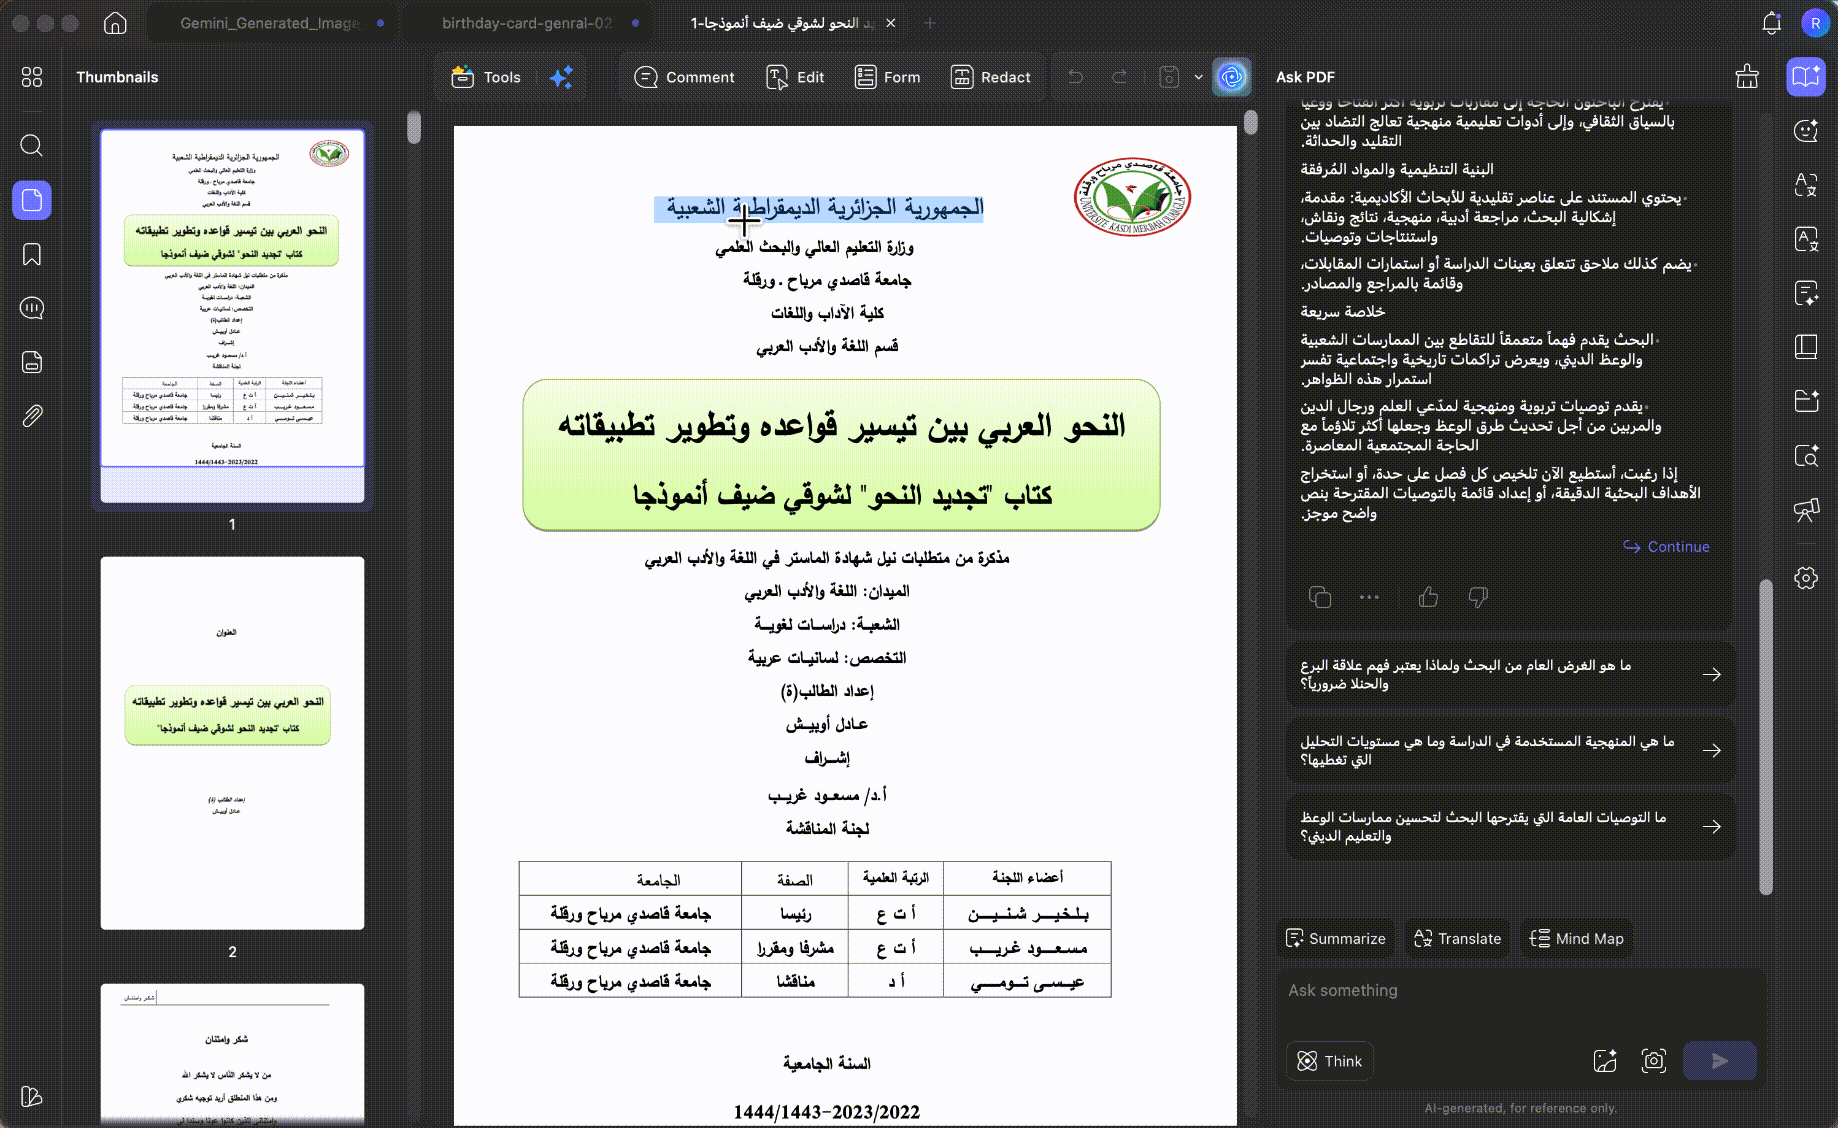Open the Redact tool

(x=990, y=77)
